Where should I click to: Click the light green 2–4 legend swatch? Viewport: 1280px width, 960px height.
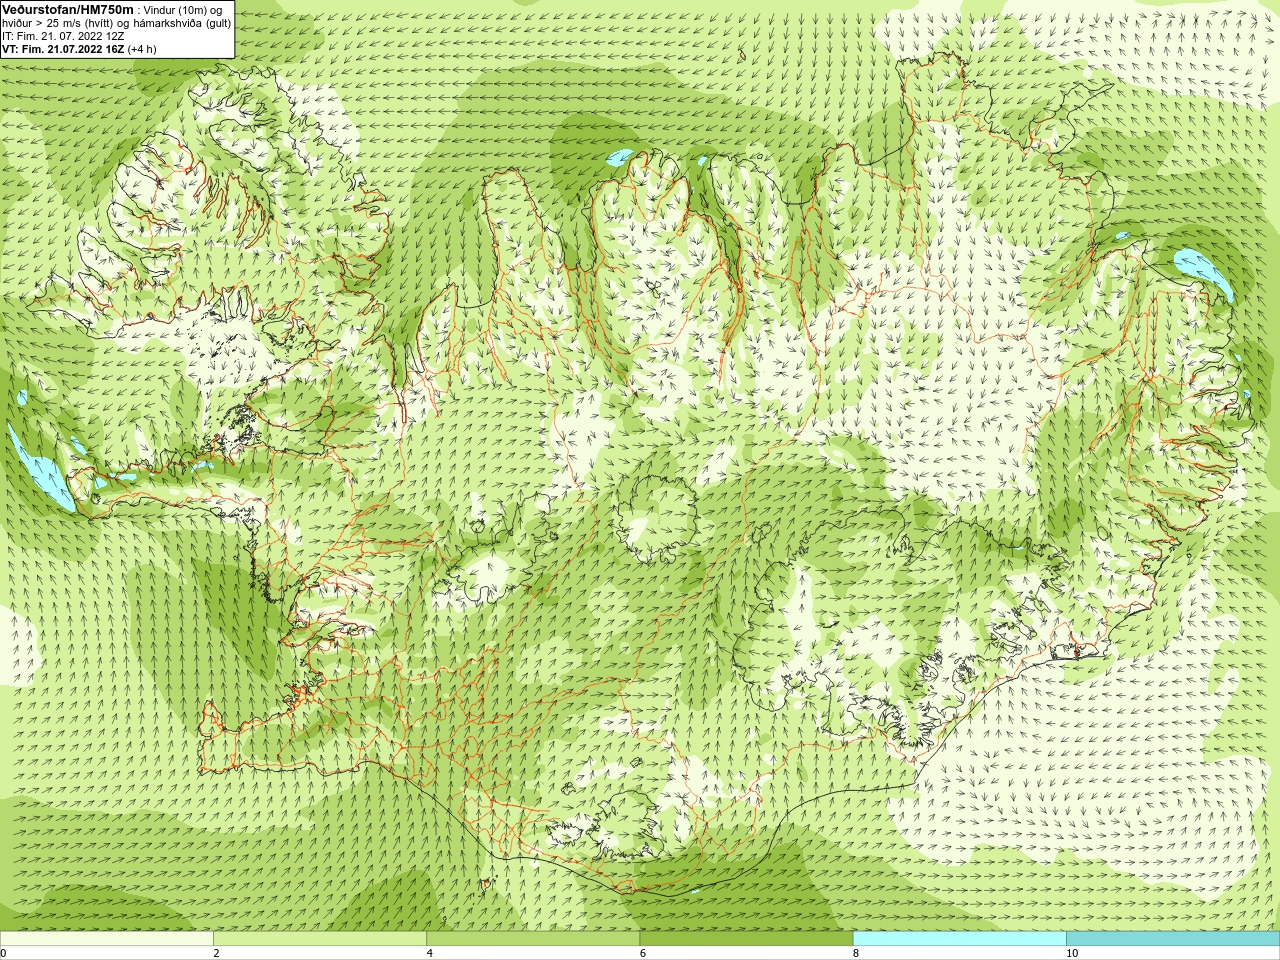point(320,940)
